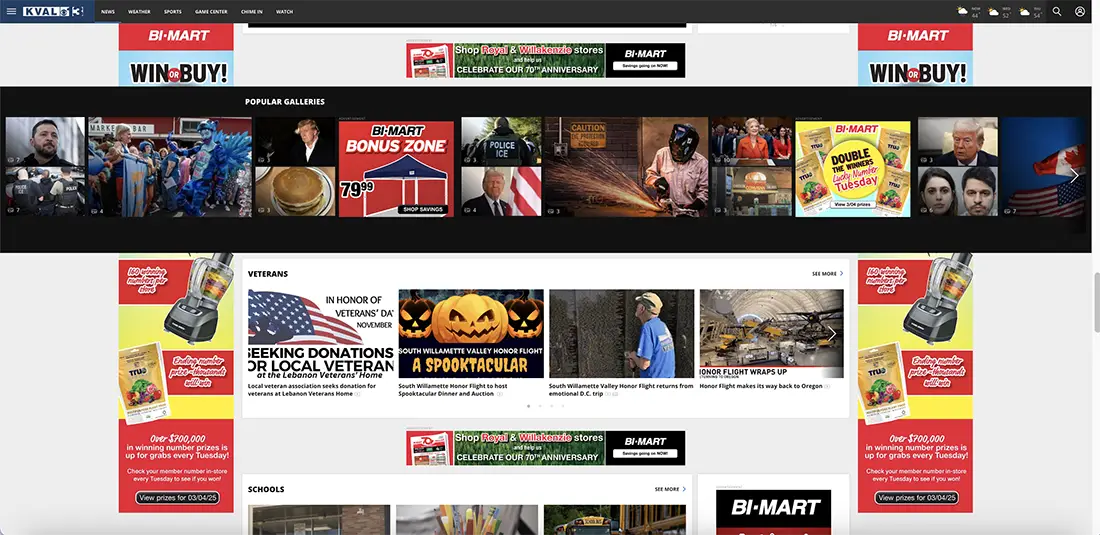Open Spooktacular Dinner and Auction story headline
The height and width of the screenshot is (535, 1100).
453,390
